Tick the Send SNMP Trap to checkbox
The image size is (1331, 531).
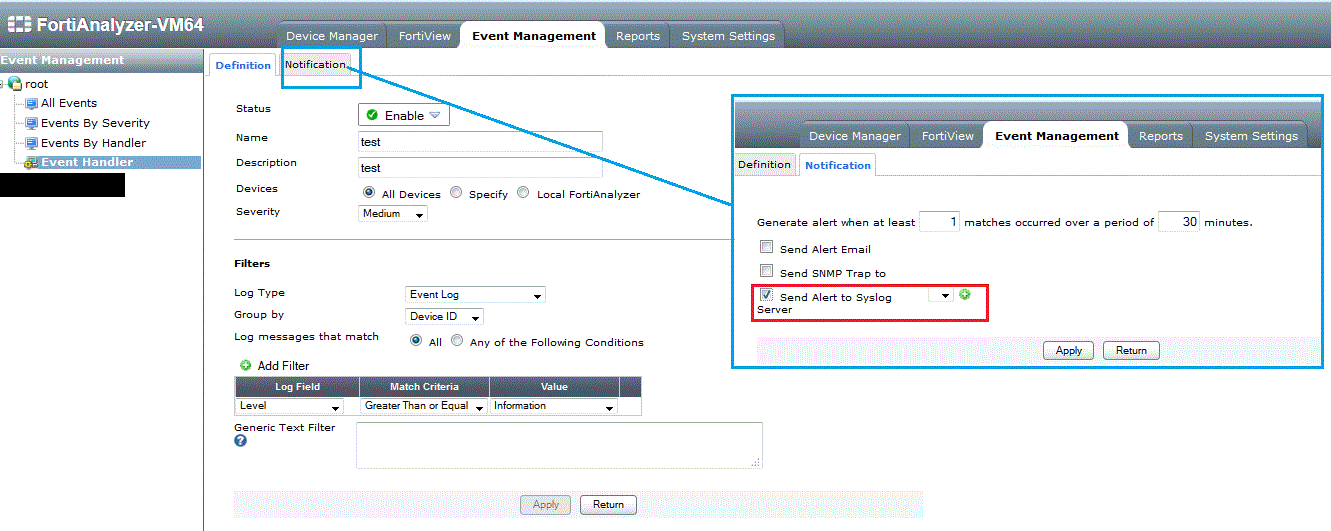[x=766, y=271]
